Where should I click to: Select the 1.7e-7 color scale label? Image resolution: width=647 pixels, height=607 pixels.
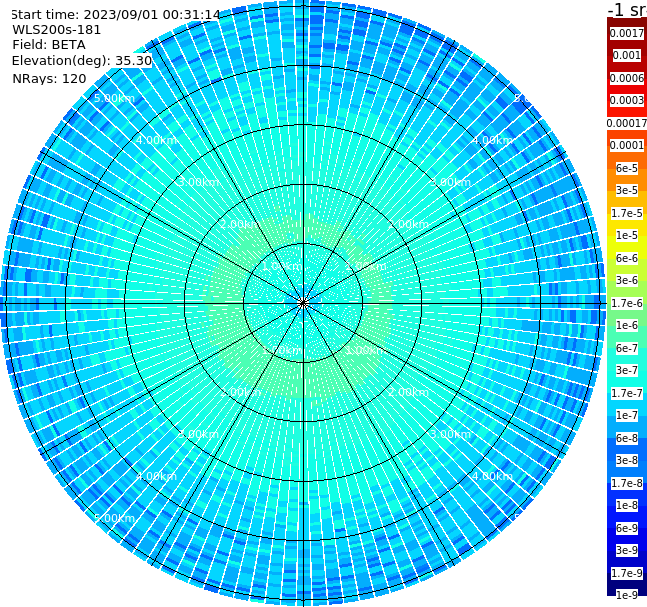coord(627,393)
